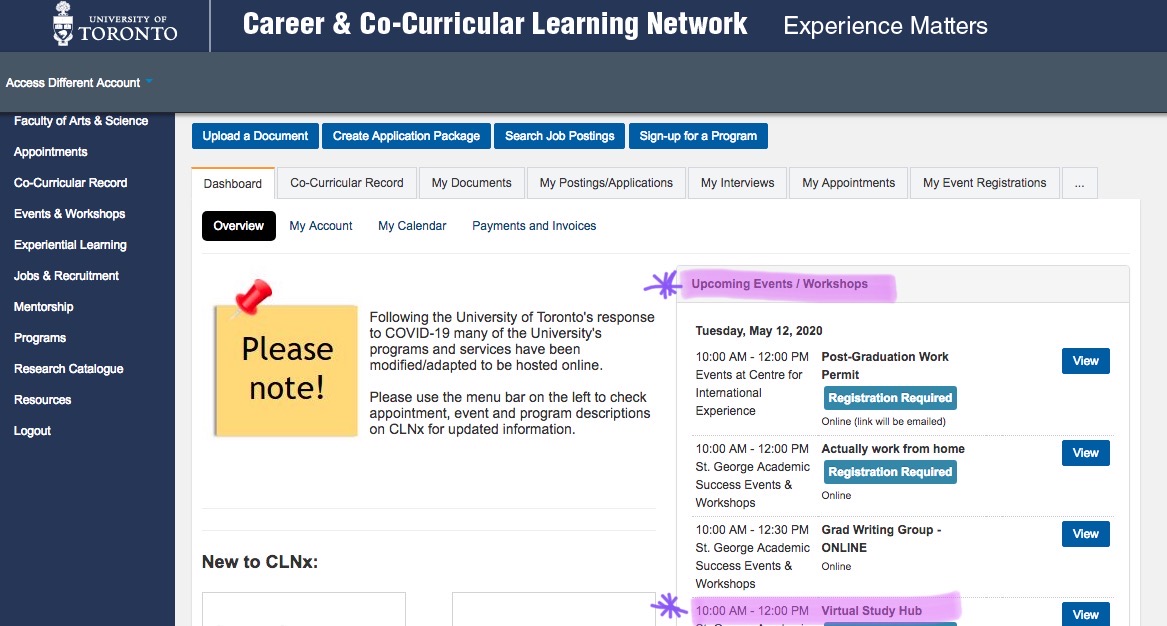Click the pushpin Please note sticky image
The image size is (1167, 626).
click(x=285, y=360)
